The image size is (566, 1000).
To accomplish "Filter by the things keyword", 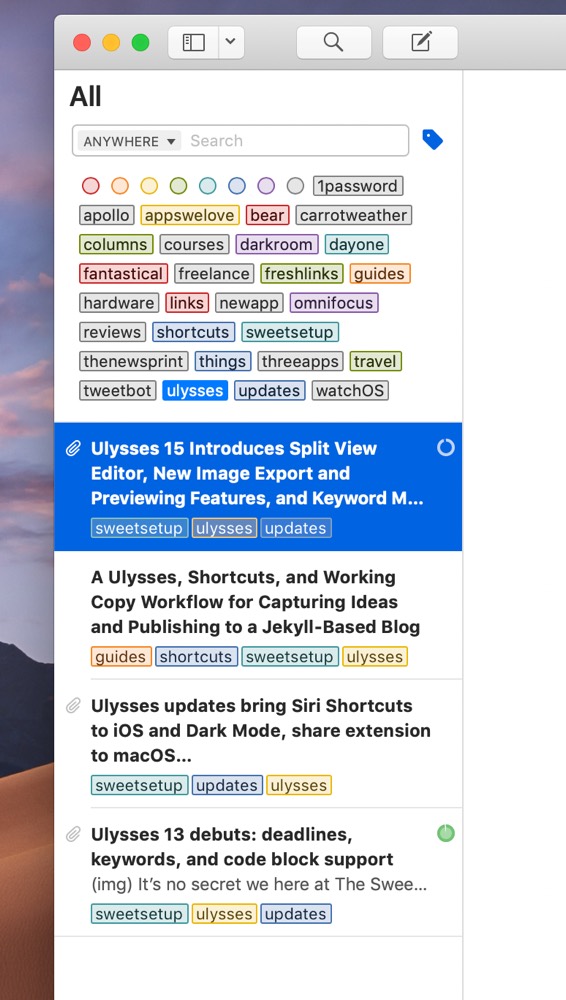I will [x=223, y=362].
